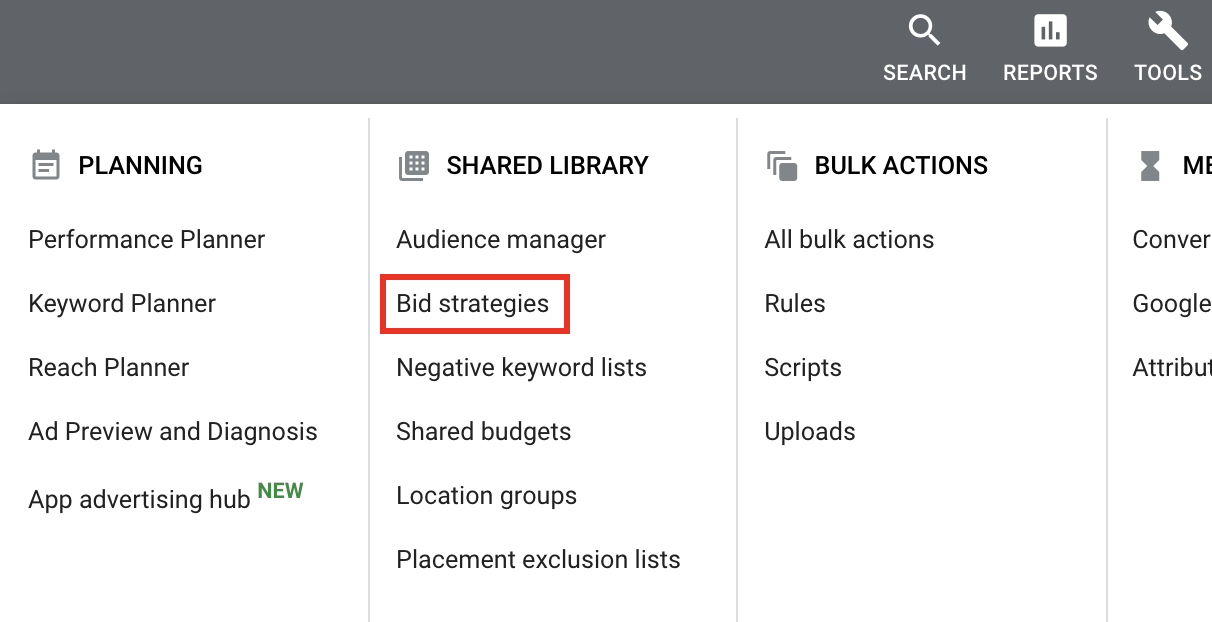
Task: Open All bulk actions
Action: (849, 240)
